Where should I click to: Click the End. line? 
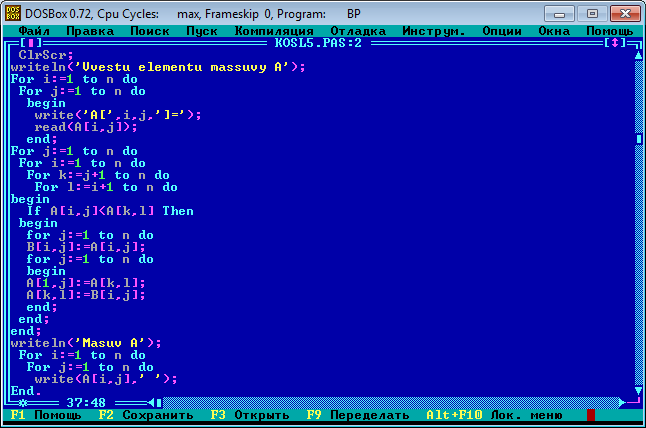[26, 391]
